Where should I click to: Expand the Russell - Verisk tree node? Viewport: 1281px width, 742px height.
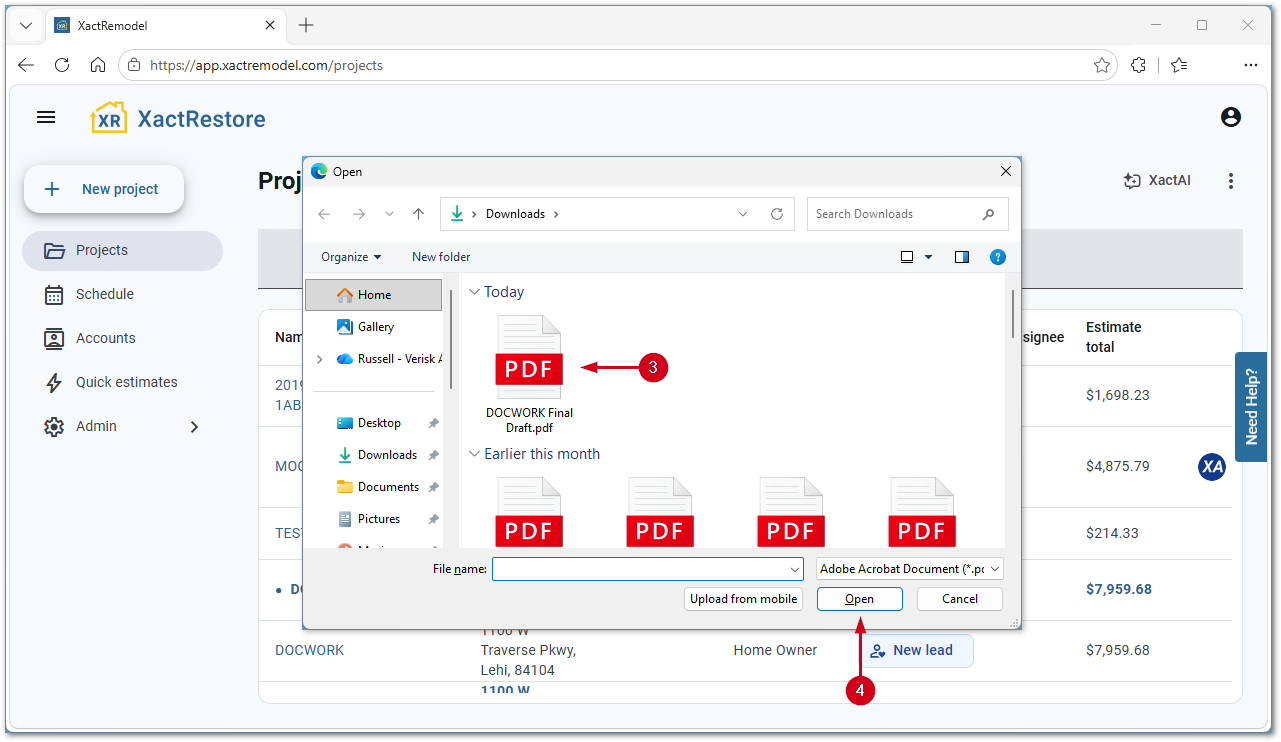click(x=320, y=359)
